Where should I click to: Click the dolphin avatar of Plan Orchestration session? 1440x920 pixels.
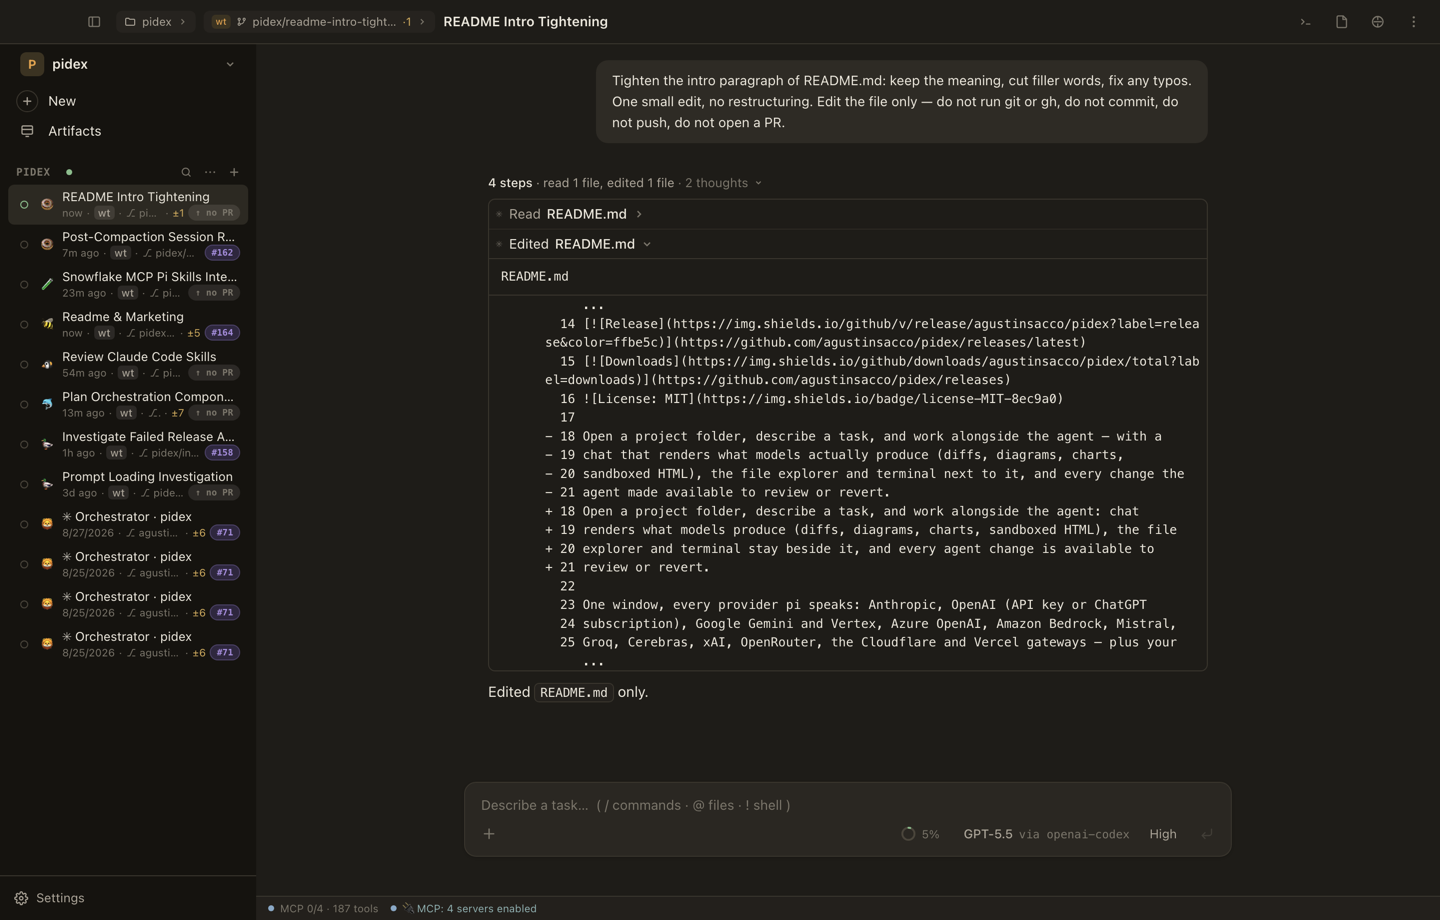[x=47, y=404]
